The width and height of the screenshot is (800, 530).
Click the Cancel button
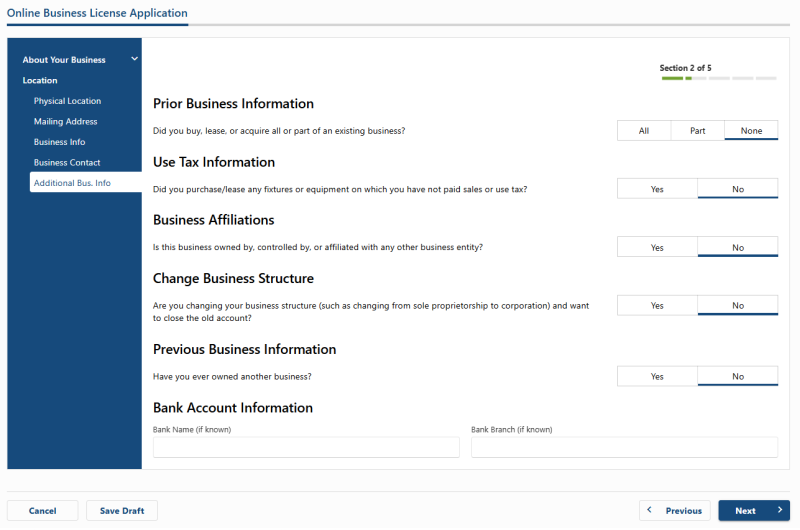point(42,511)
